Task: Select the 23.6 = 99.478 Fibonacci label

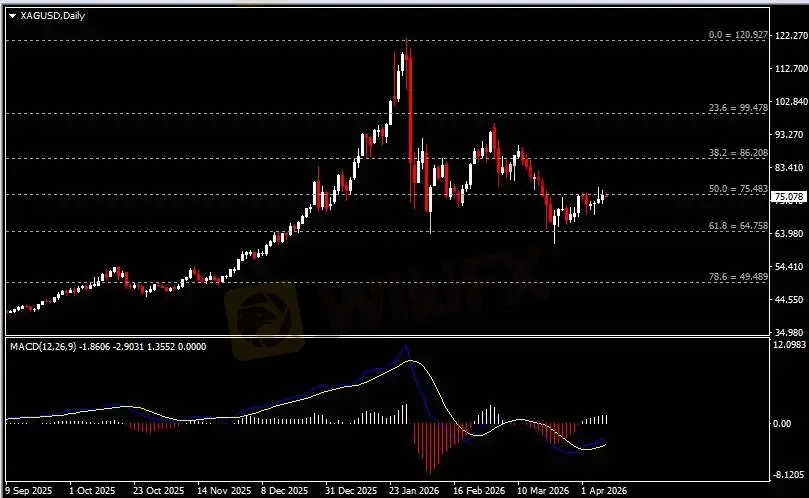Action: tap(738, 108)
